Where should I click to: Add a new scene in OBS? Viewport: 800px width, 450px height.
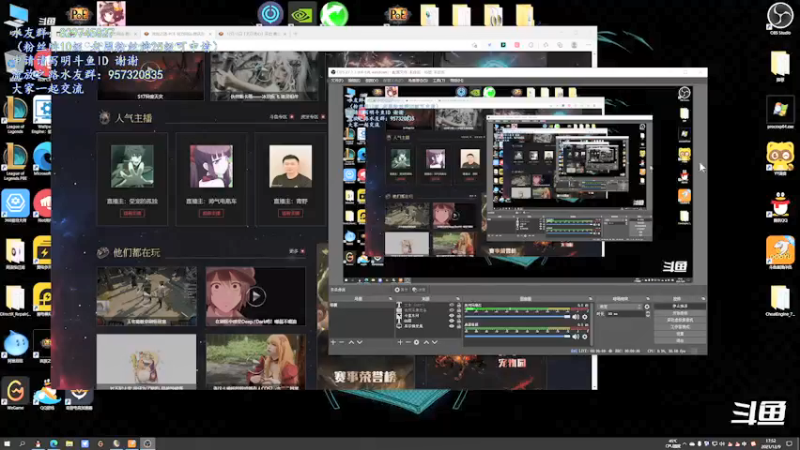pos(333,342)
